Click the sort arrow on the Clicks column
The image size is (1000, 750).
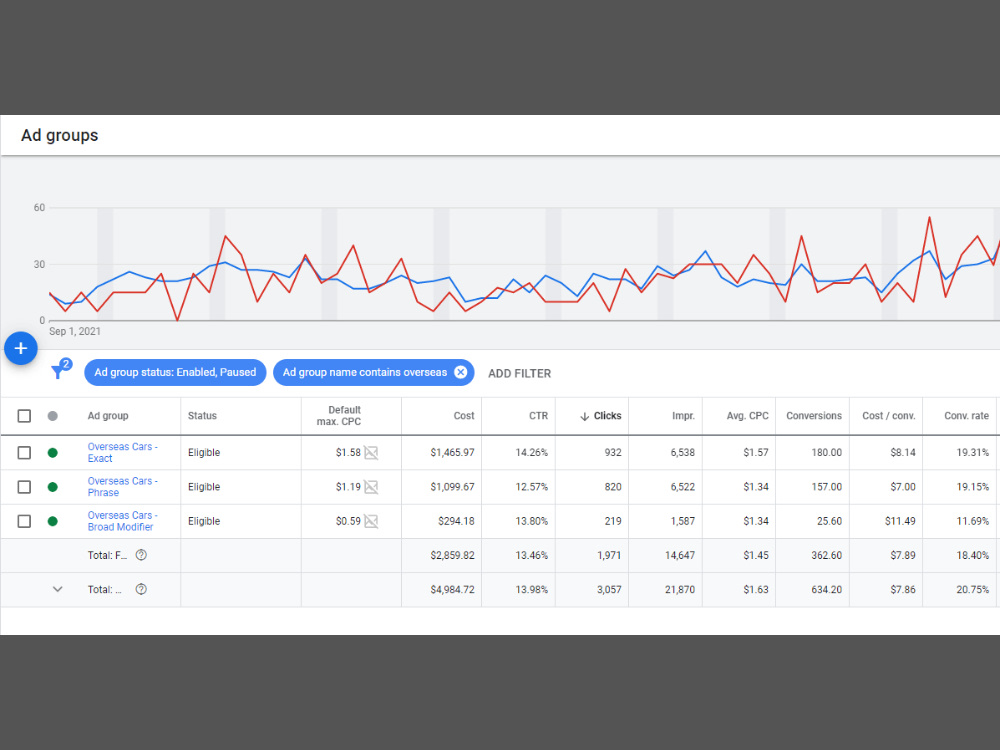584,416
